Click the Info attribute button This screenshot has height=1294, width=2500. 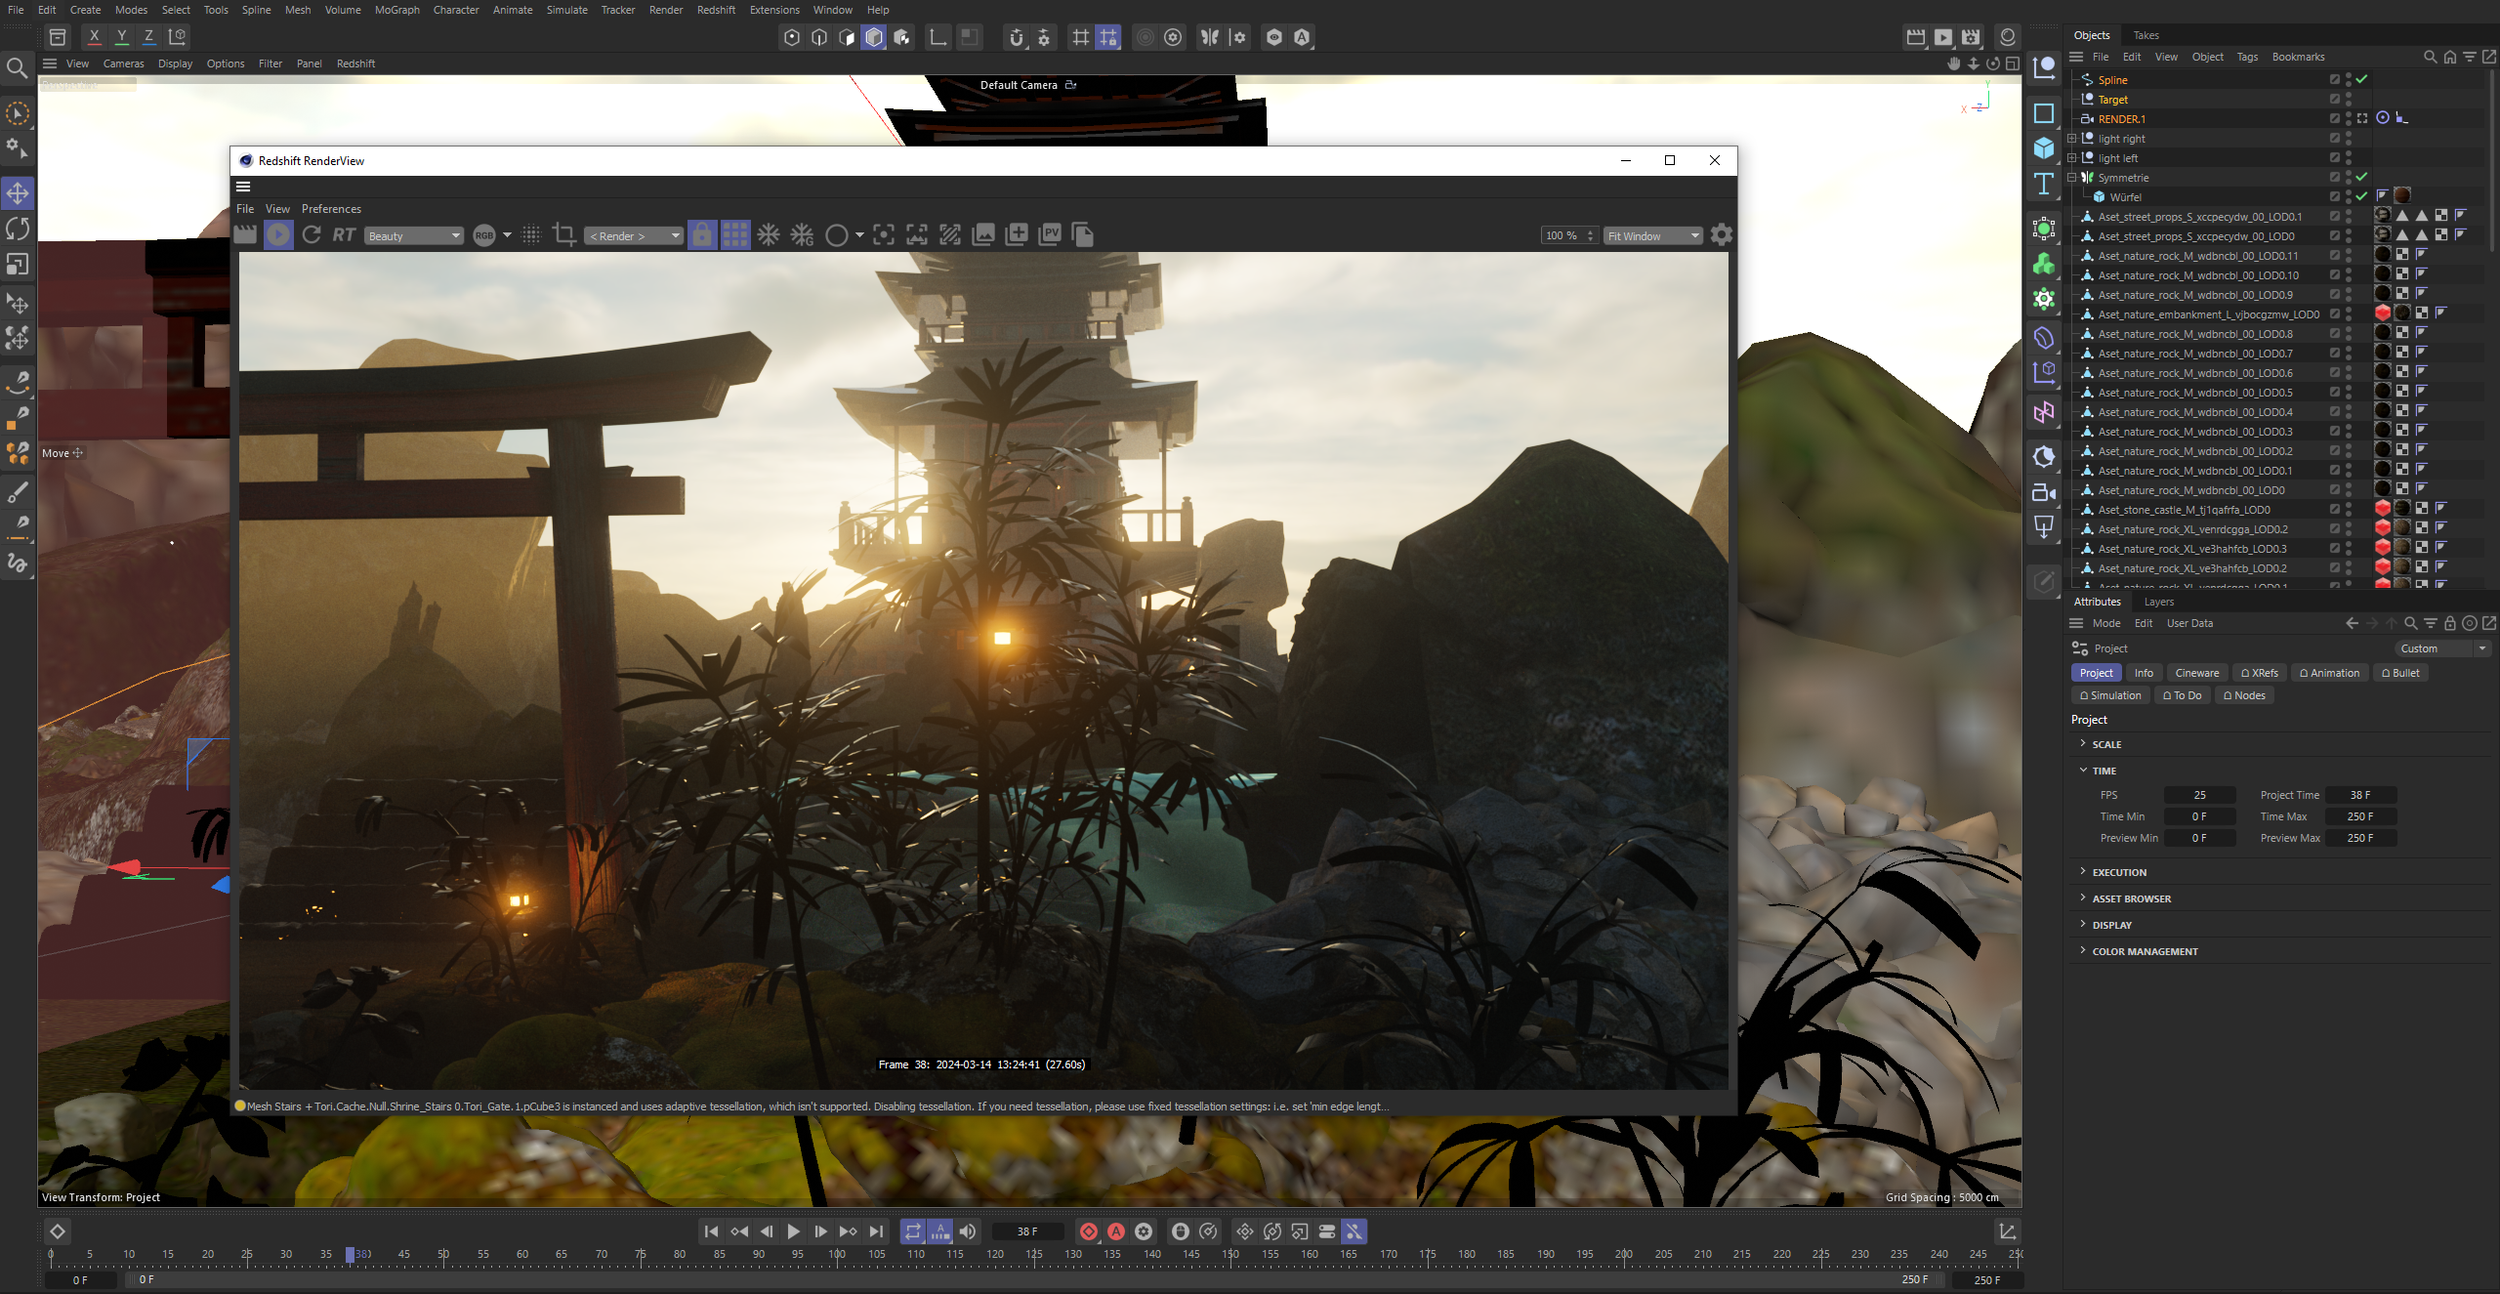2143,673
